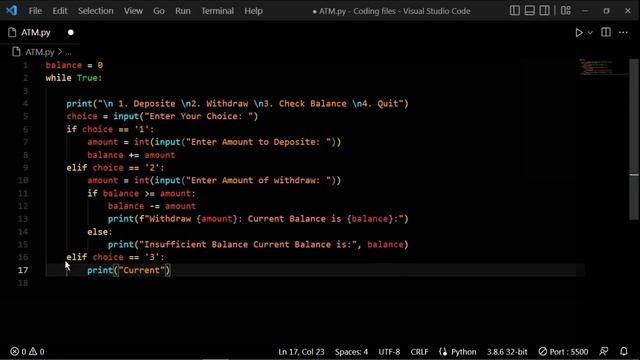
Task: Open the errors and warnings indicator
Action: click(x=27, y=351)
